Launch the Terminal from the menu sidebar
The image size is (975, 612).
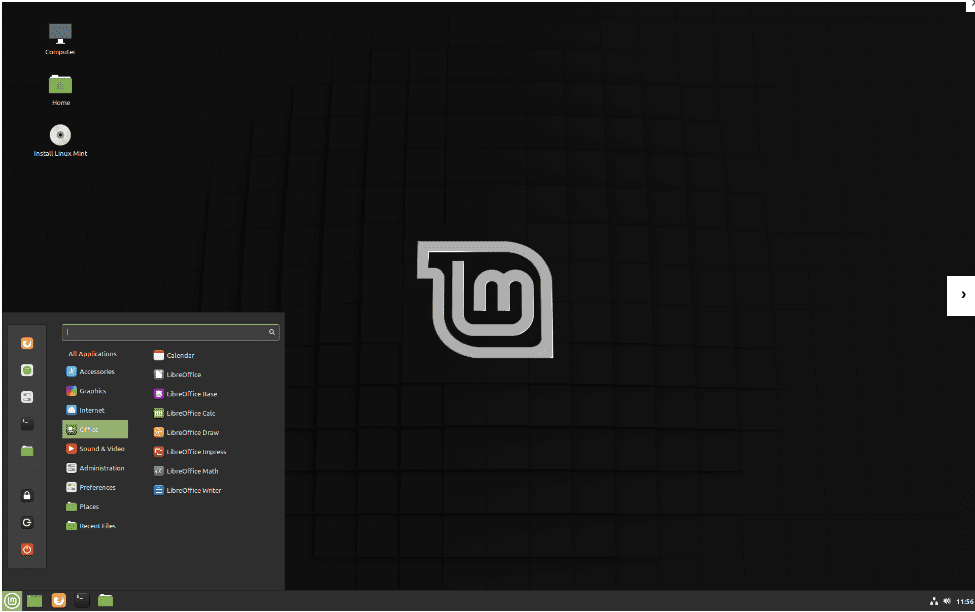pos(27,423)
